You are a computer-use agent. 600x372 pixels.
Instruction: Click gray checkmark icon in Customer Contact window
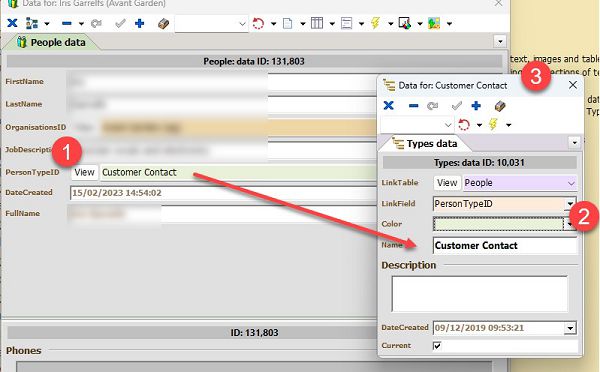click(457, 106)
